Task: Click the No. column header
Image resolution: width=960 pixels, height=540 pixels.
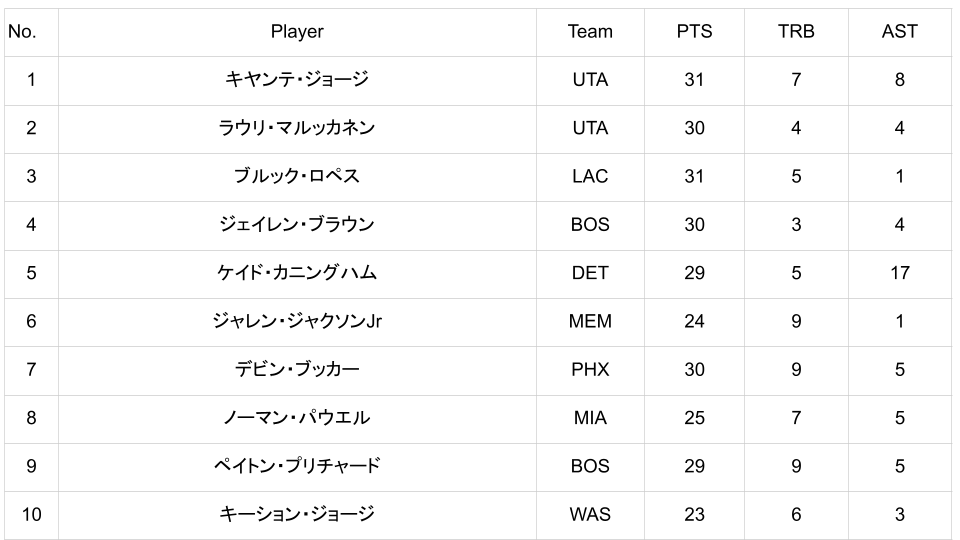Action: tap(22, 32)
